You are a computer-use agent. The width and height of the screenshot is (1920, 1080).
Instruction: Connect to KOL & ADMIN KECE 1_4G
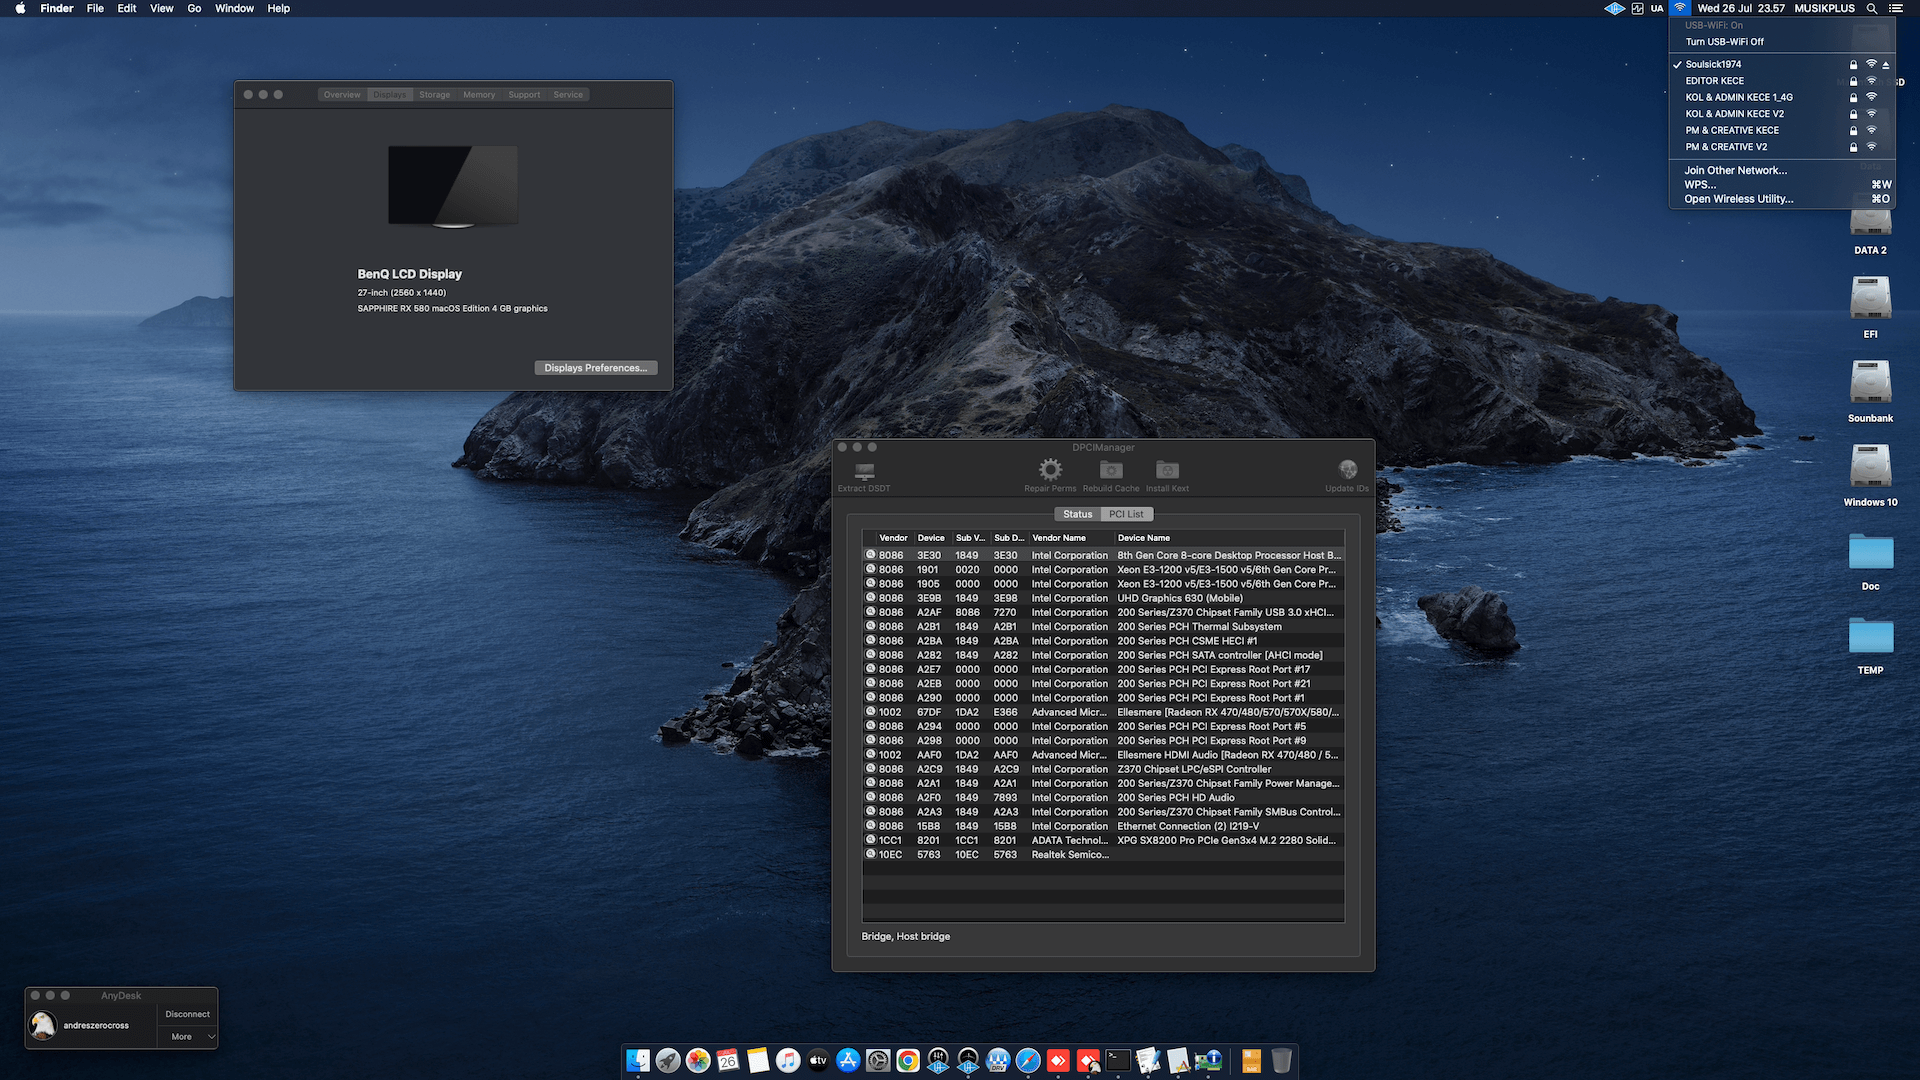tap(1782, 97)
